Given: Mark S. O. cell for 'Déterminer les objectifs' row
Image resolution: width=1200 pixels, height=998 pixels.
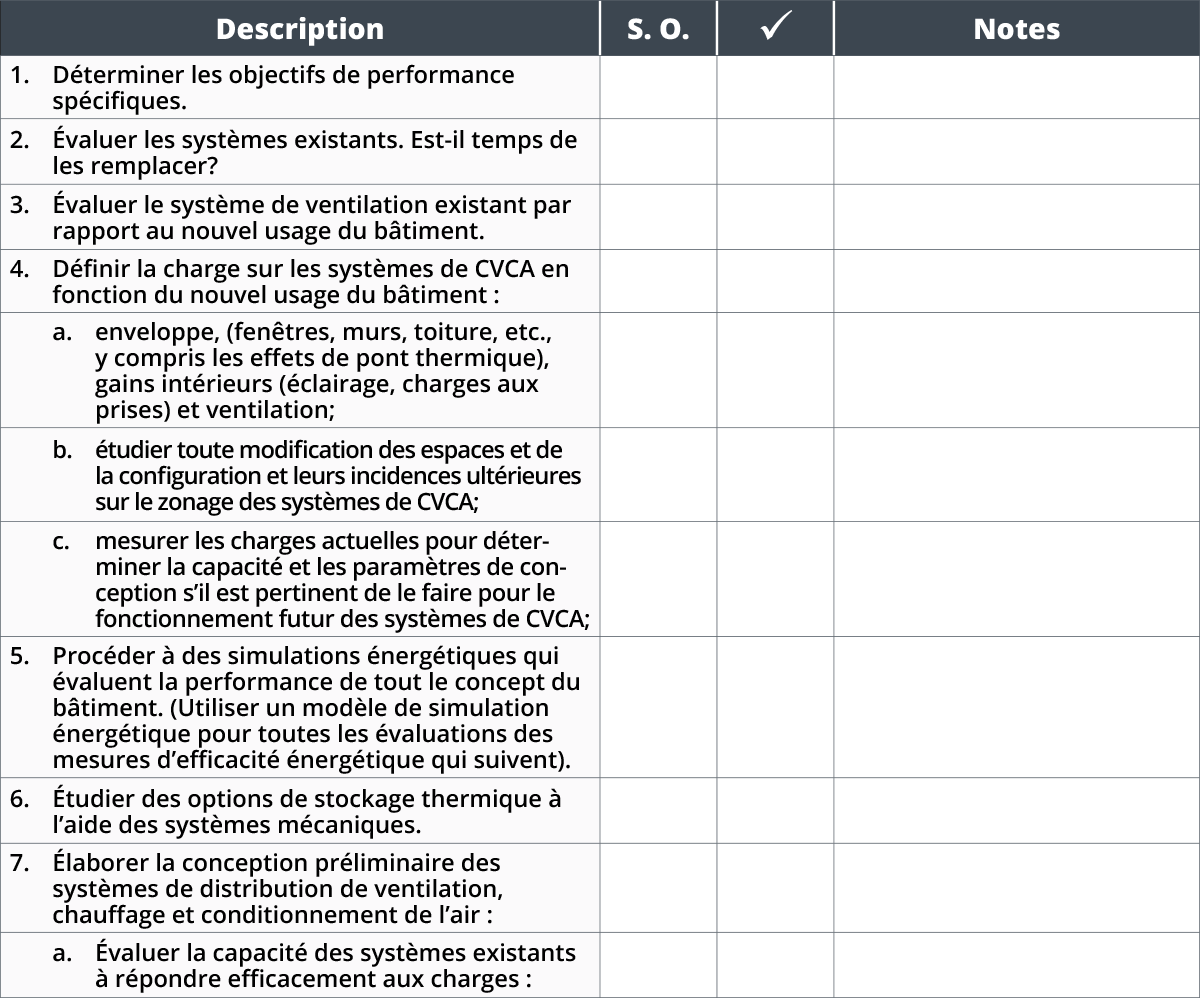Looking at the screenshot, I should click(x=658, y=88).
